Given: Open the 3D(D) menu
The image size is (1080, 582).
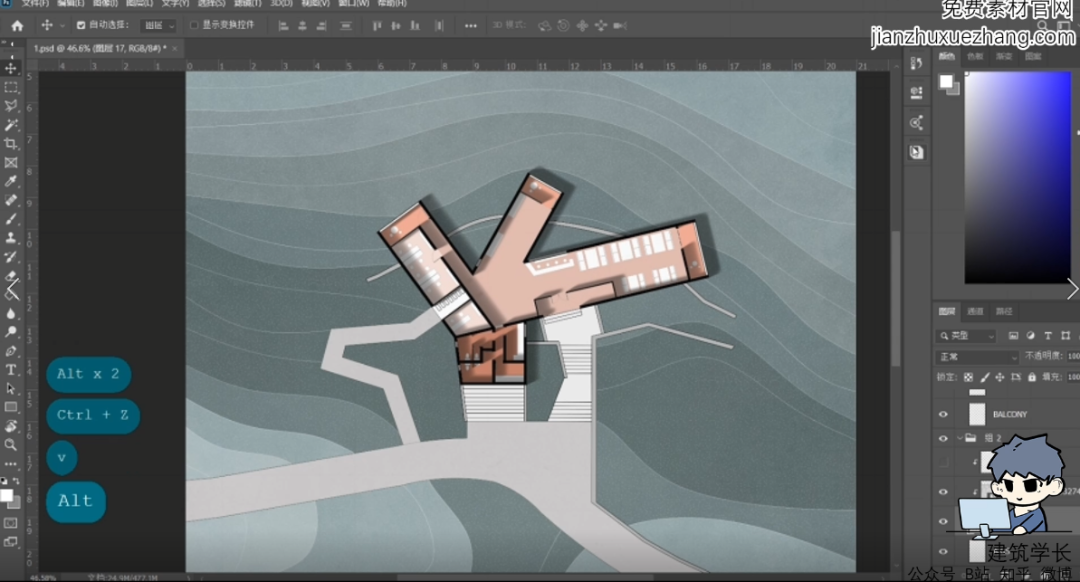Looking at the screenshot, I should (281, 3).
